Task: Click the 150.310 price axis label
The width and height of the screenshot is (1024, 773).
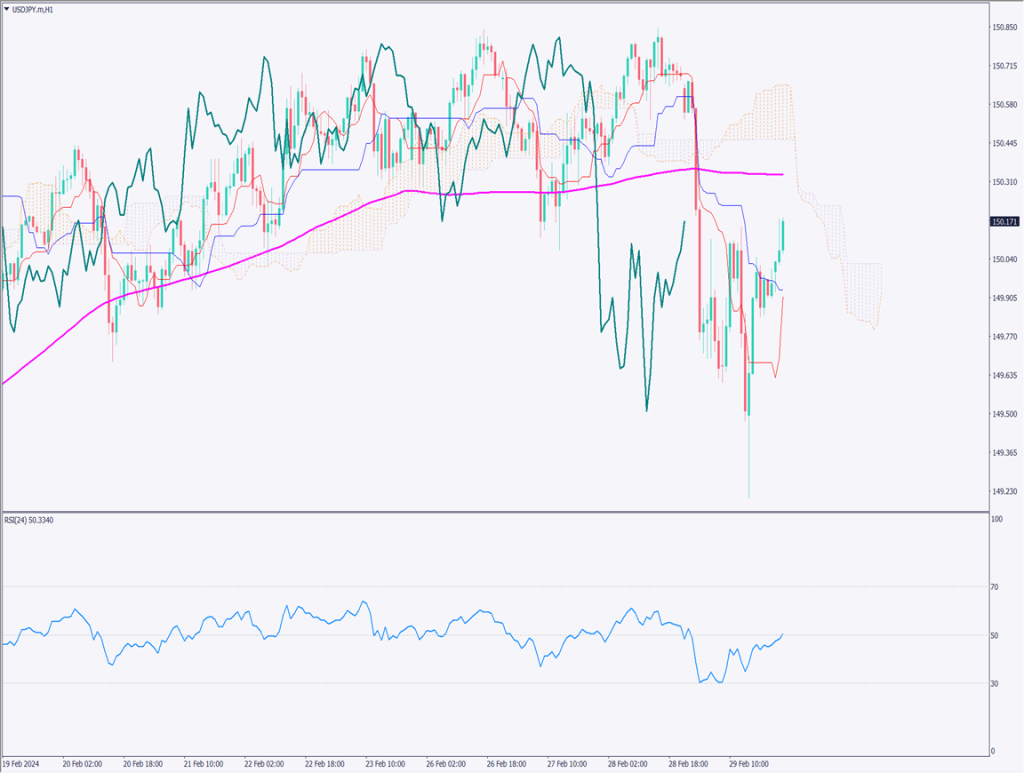Action: tap(1003, 182)
